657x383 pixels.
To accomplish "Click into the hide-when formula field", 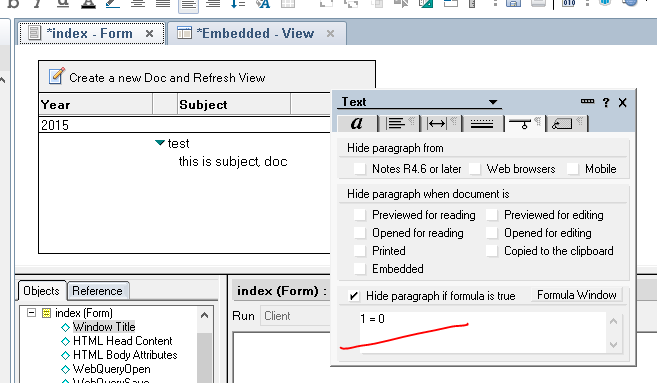I will pyautogui.click(x=482, y=332).
